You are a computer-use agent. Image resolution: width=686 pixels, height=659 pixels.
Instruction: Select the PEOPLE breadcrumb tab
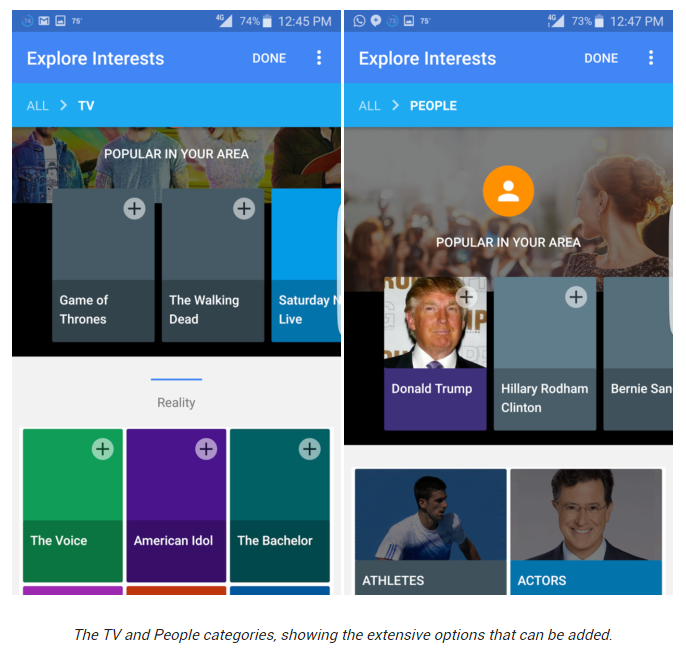tap(433, 106)
